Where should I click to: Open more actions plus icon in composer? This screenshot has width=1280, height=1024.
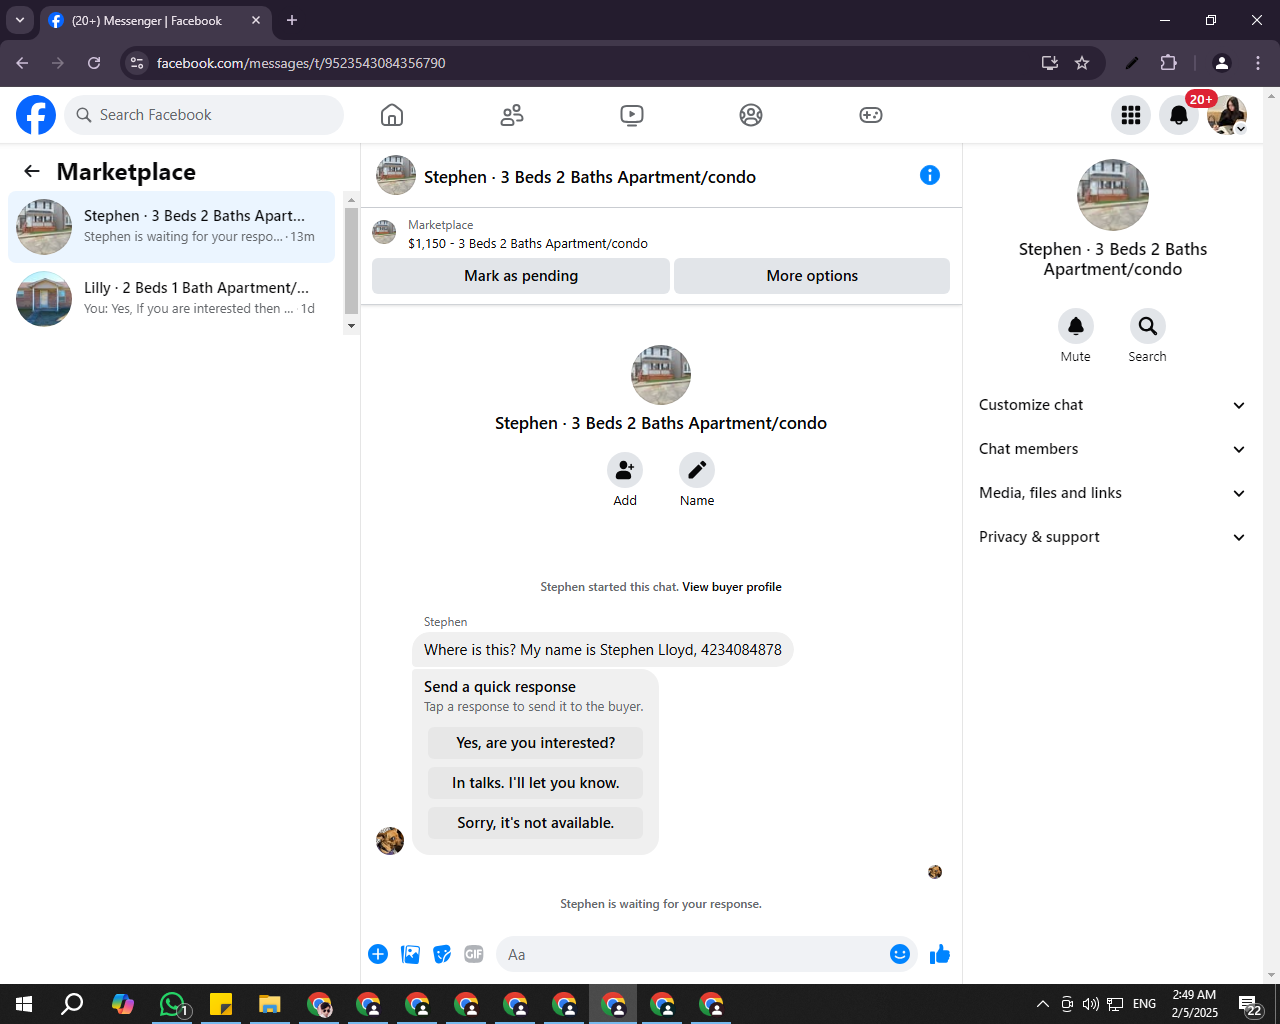click(378, 954)
